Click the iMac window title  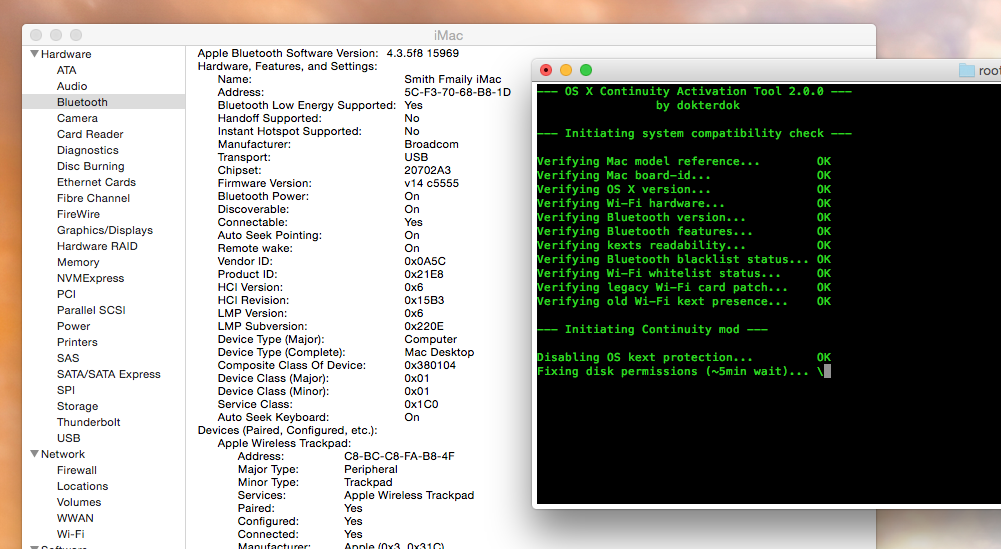448,36
